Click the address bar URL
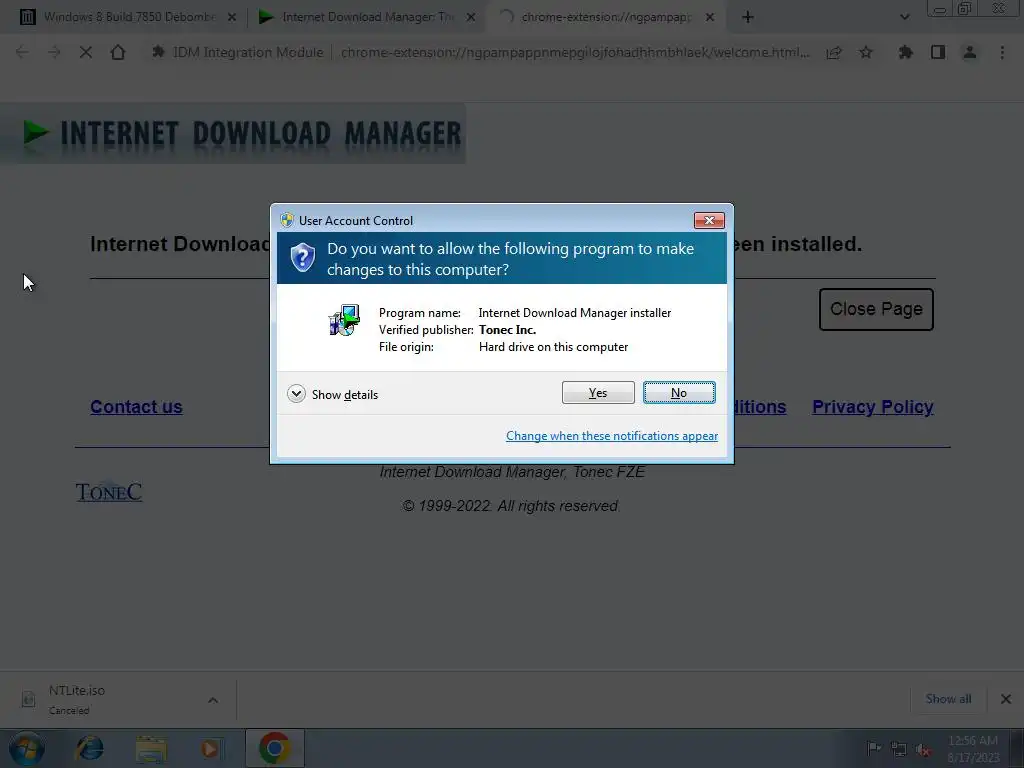 click(575, 52)
